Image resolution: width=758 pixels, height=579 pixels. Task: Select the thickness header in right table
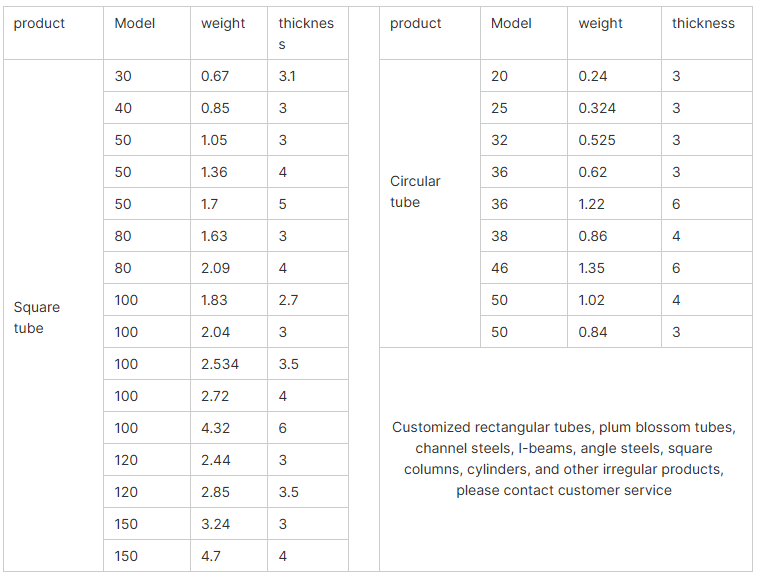coord(706,33)
